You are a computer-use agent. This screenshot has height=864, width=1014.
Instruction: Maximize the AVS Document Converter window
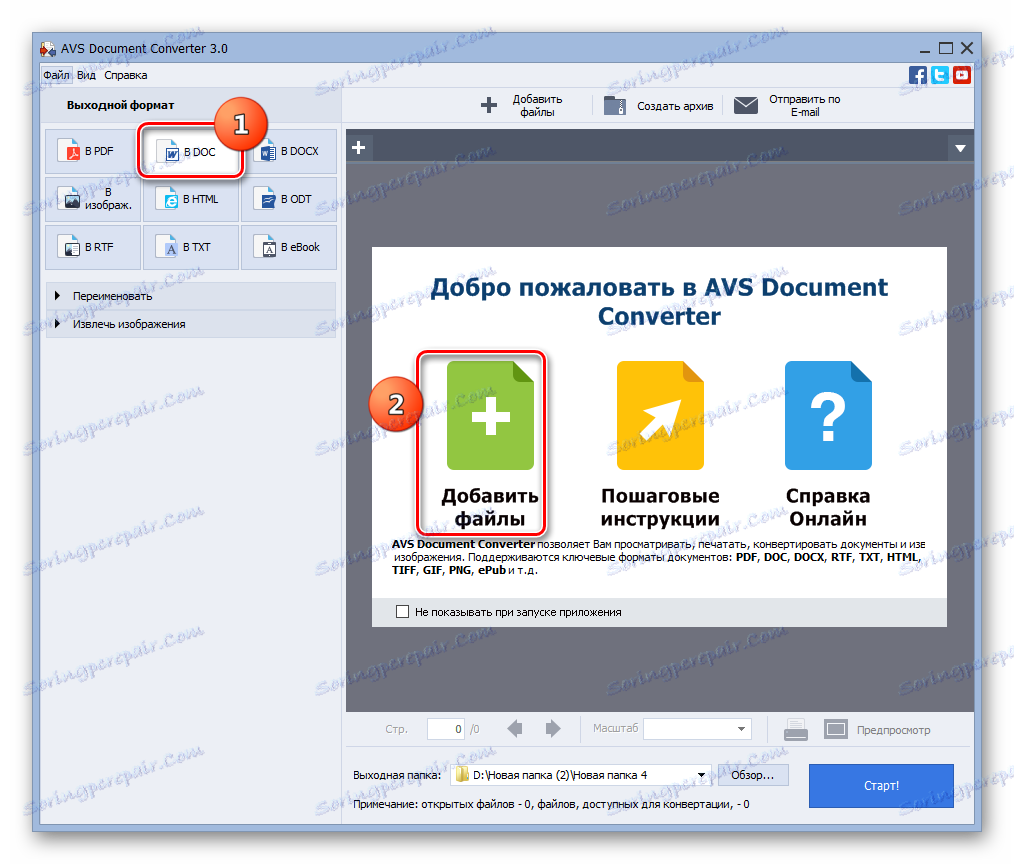(945, 49)
